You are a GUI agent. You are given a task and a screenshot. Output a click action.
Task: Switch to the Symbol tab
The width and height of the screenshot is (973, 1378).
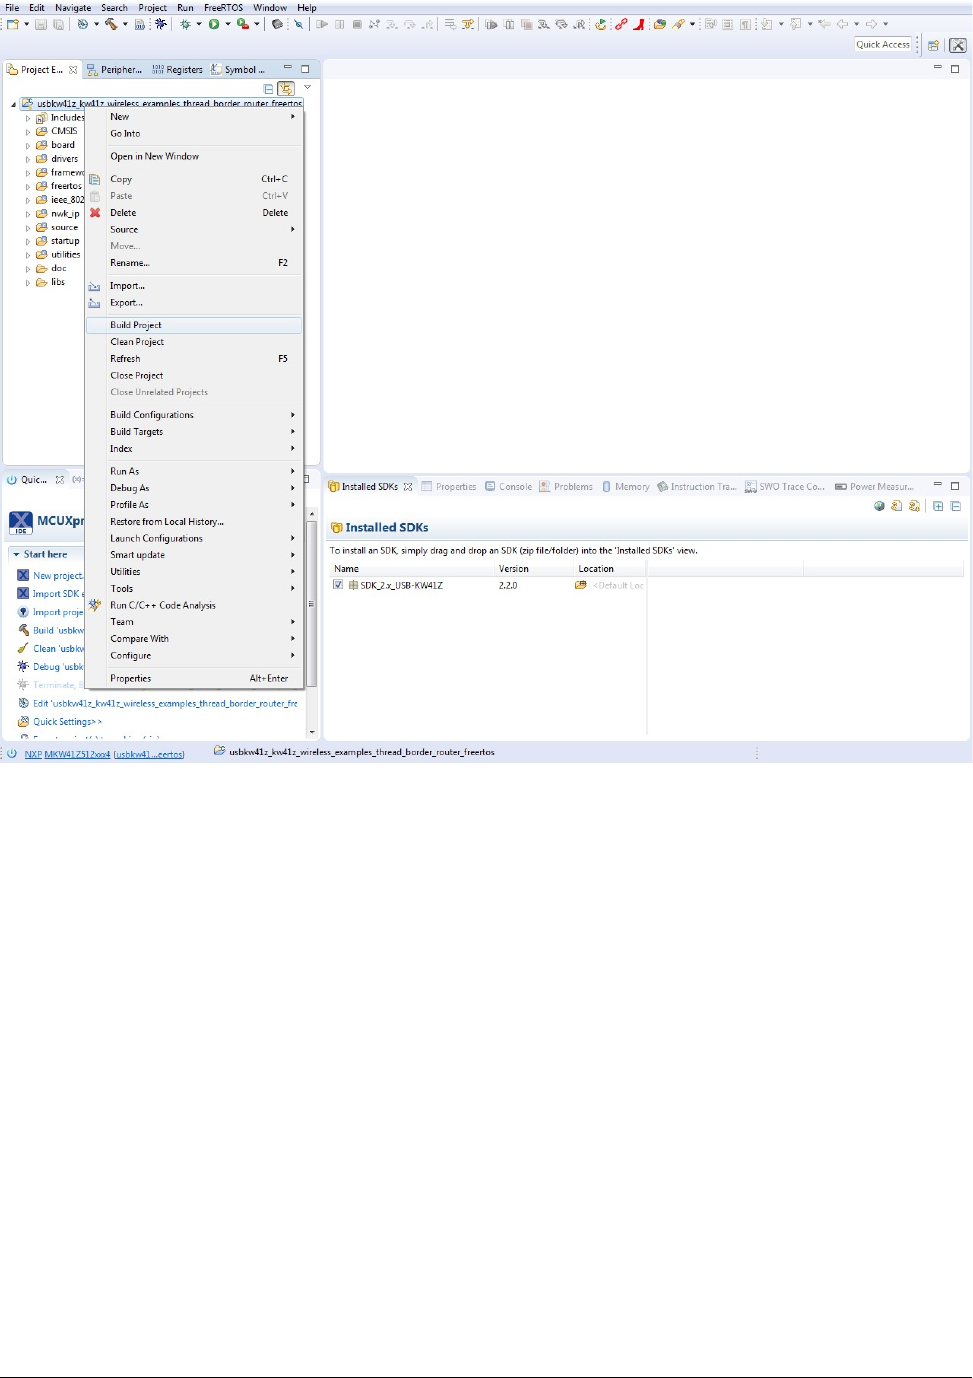point(238,70)
